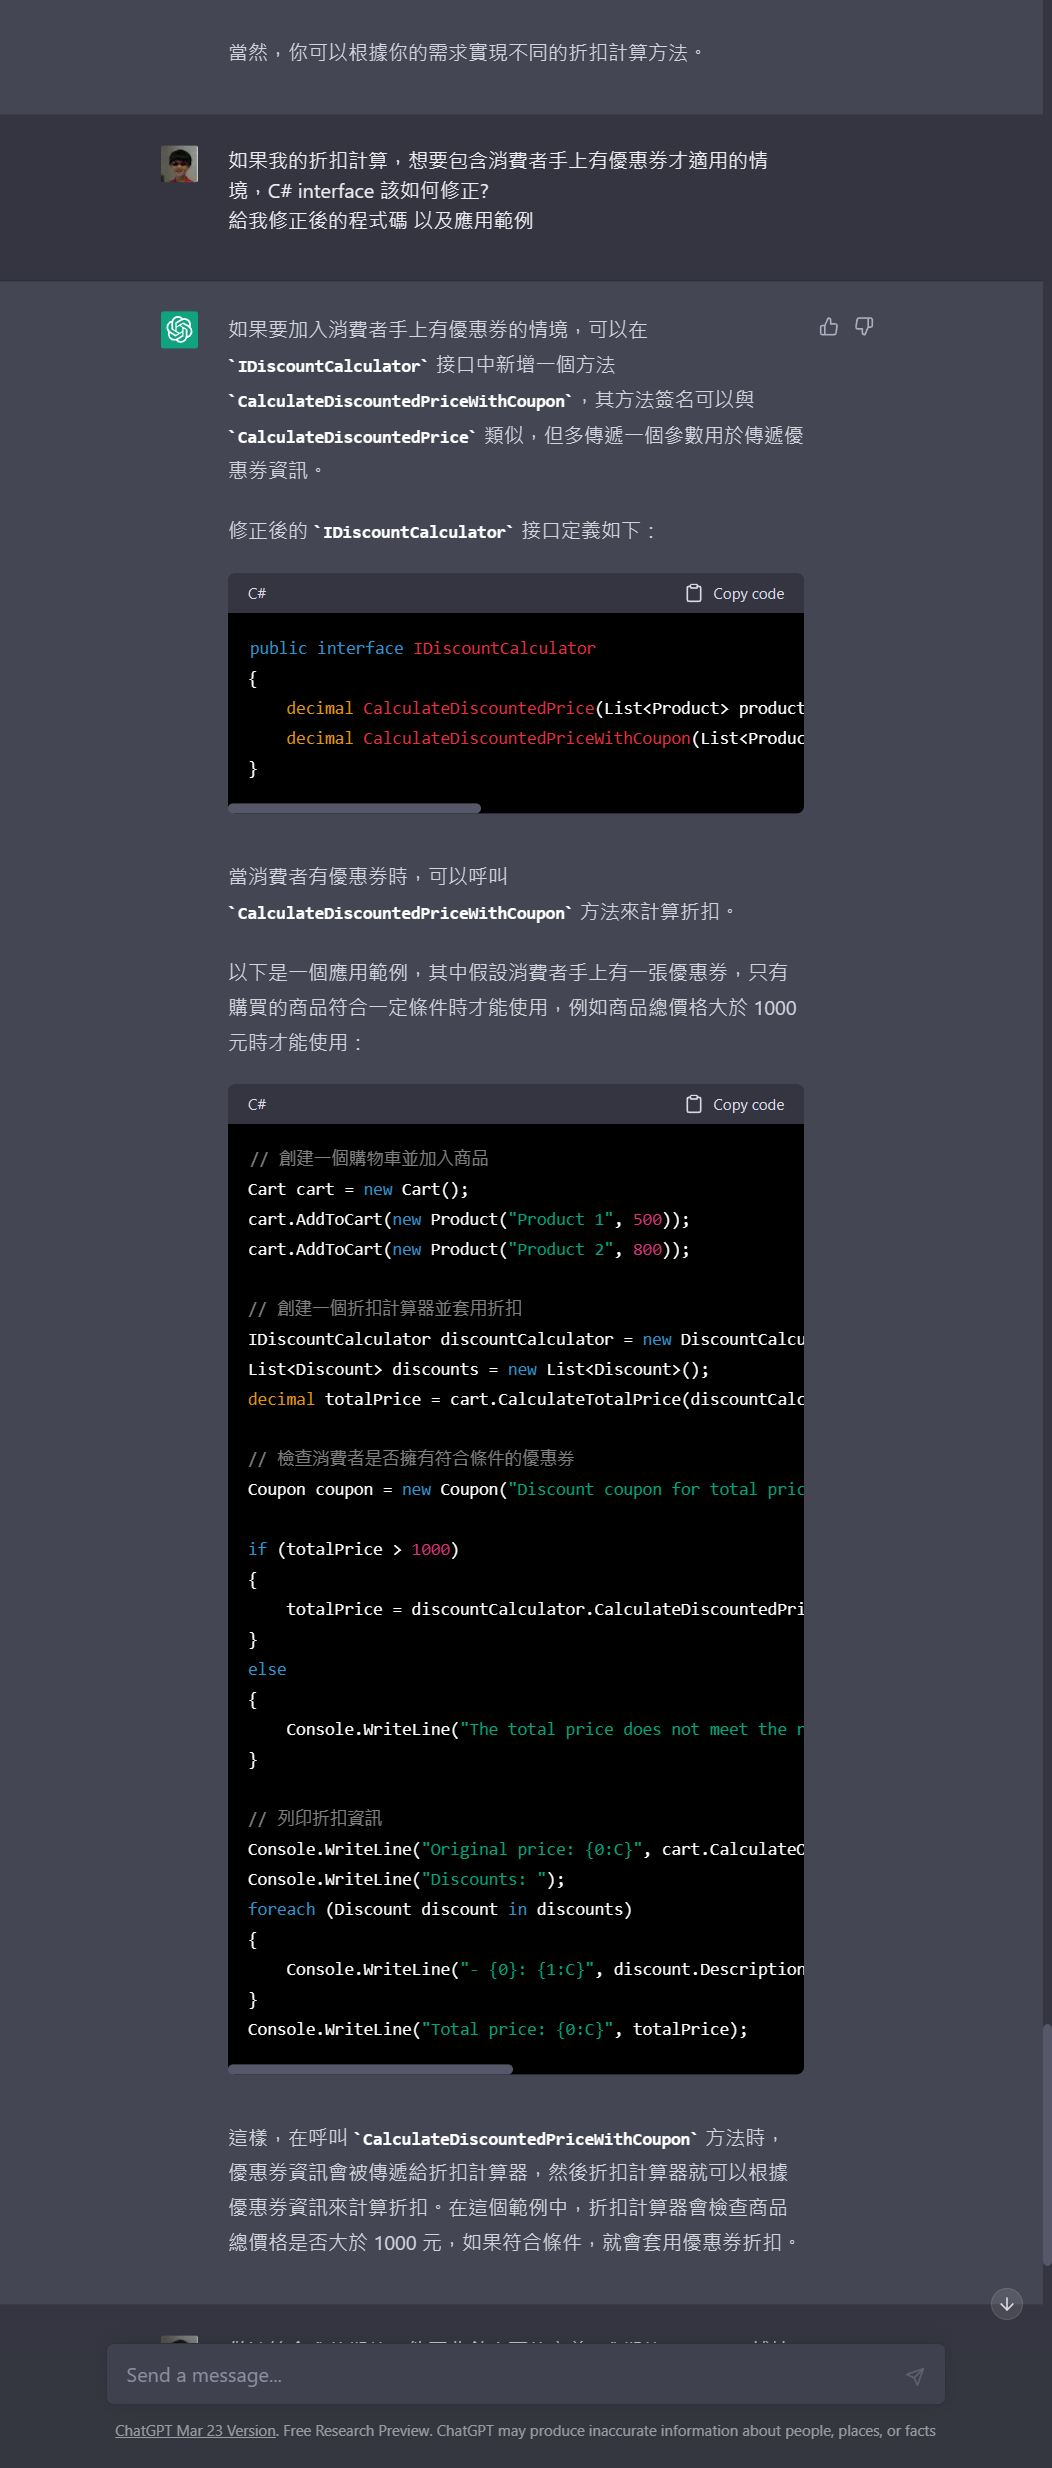
Task: Click the clipboard icon above the interface code
Action: (694, 593)
